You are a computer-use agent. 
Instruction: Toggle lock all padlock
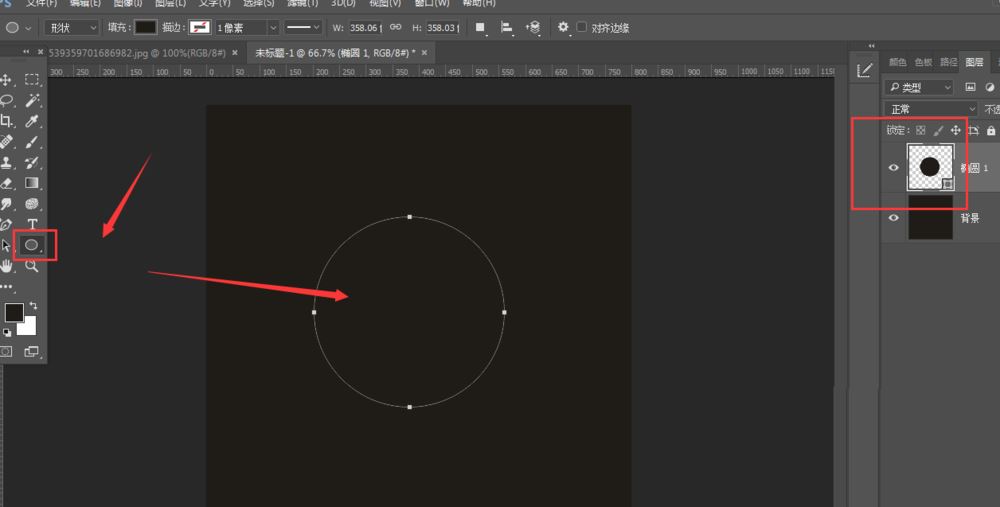[x=990, y=130]
